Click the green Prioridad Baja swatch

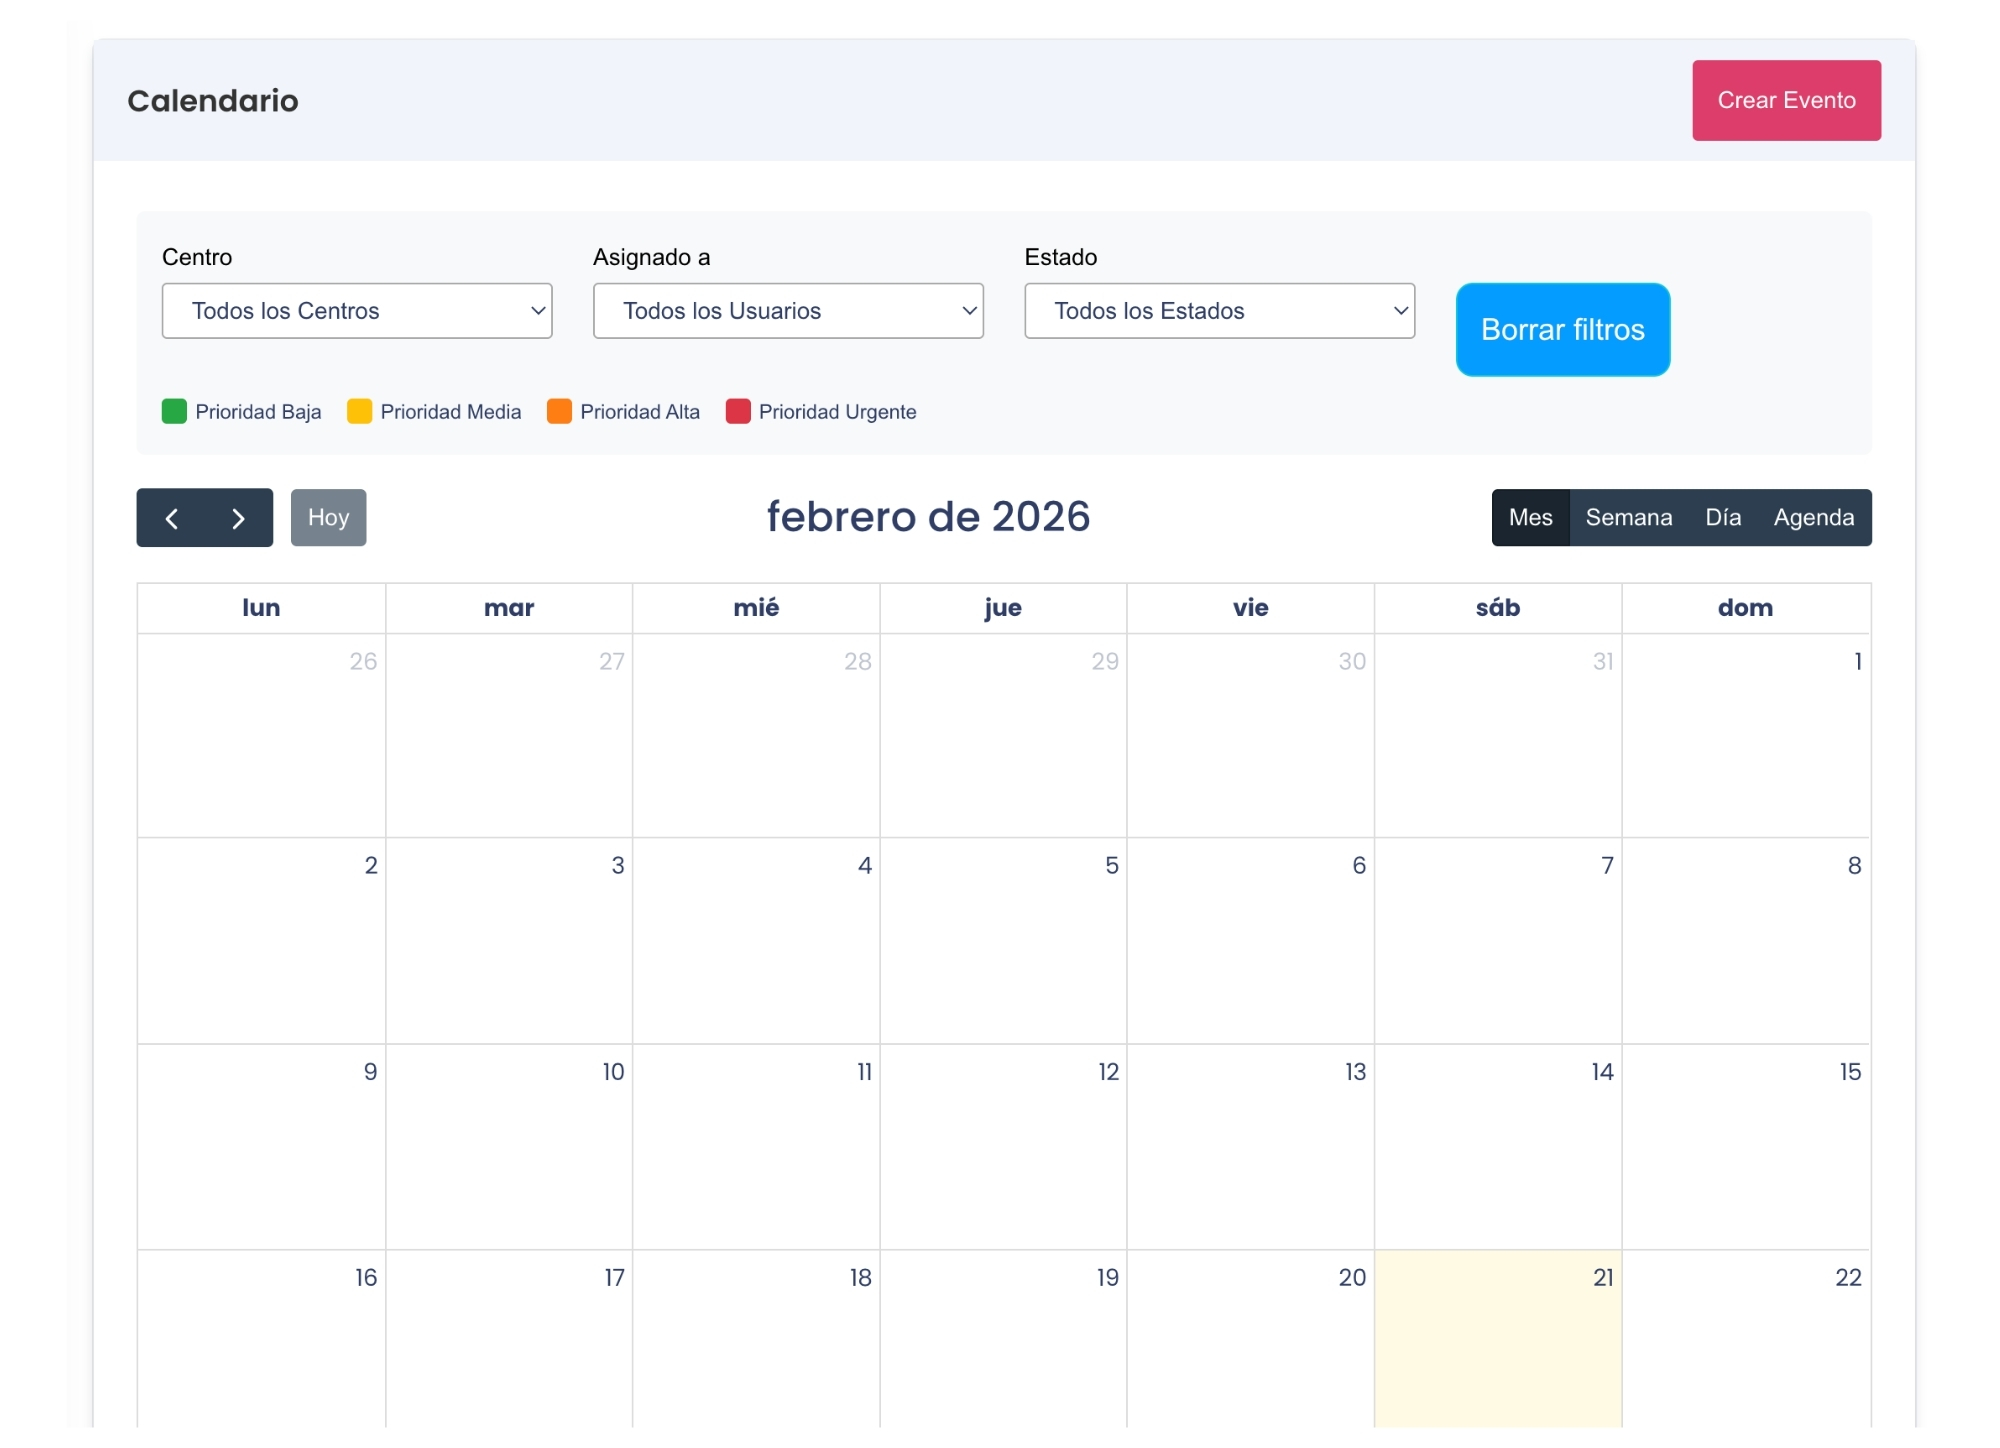point(175,411)
